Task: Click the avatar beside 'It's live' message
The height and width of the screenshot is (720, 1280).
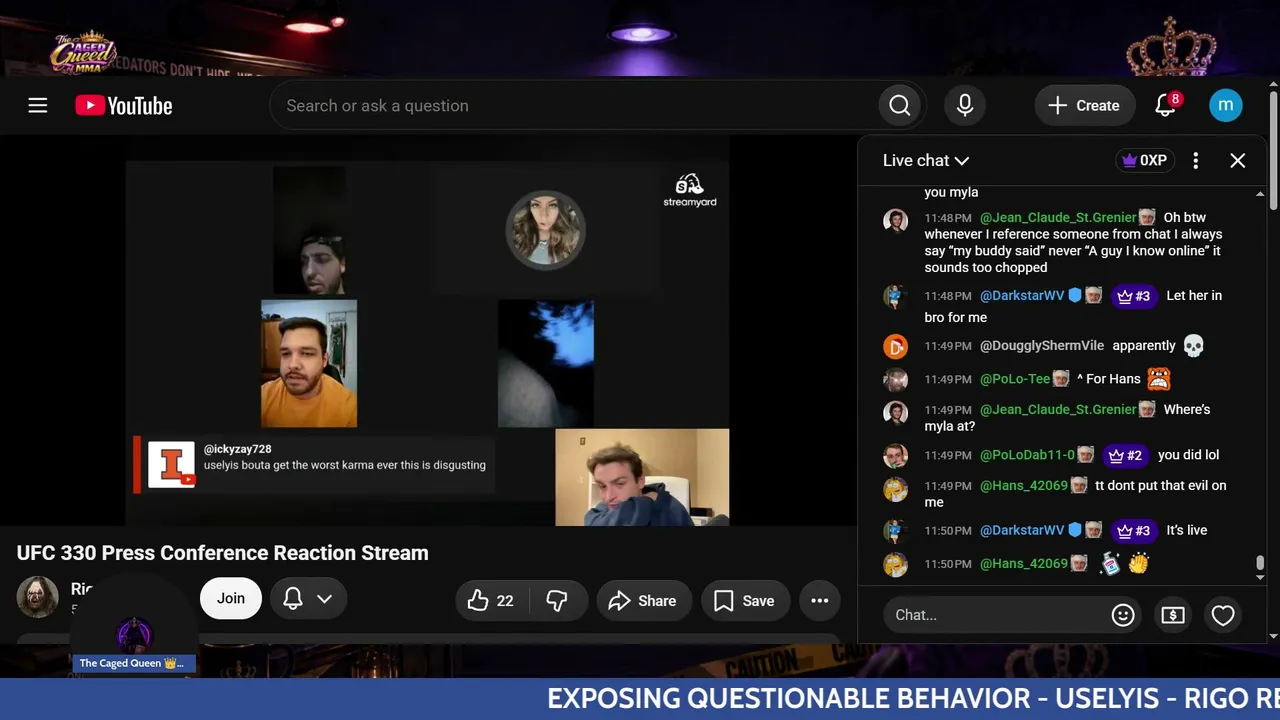Action: 895,531
